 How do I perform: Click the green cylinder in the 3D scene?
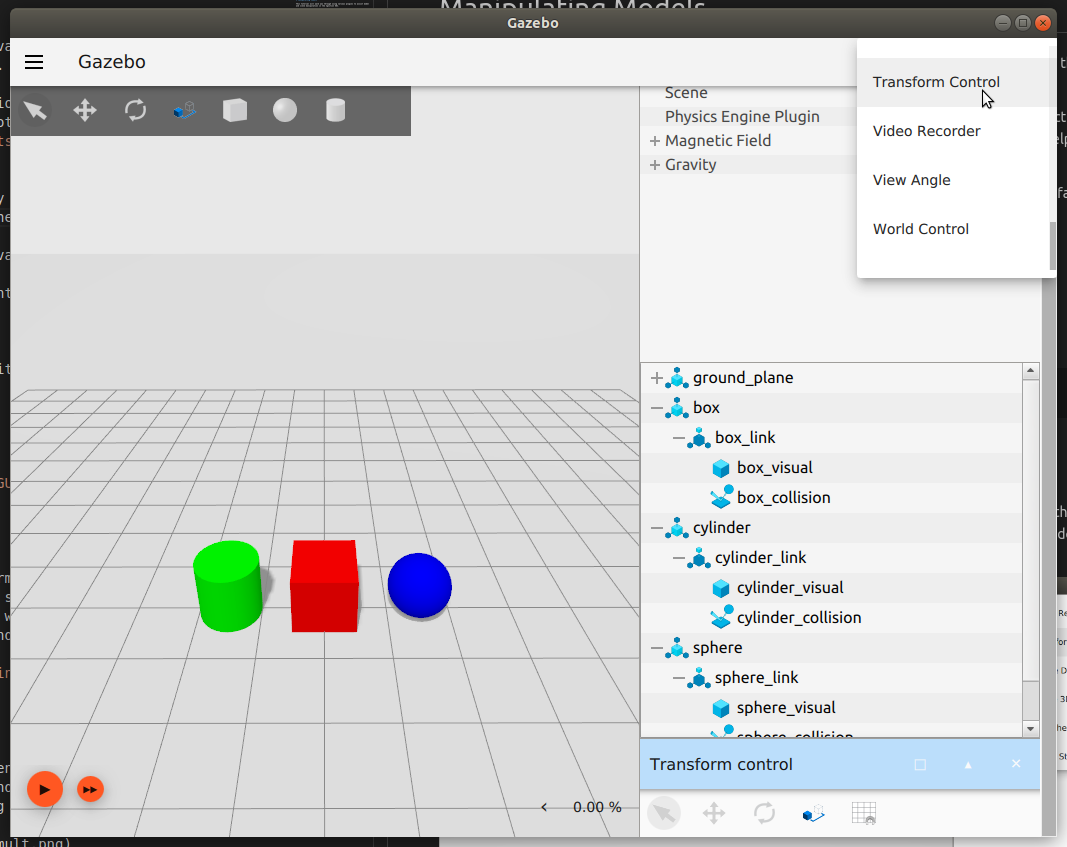(x=228, y=586)
